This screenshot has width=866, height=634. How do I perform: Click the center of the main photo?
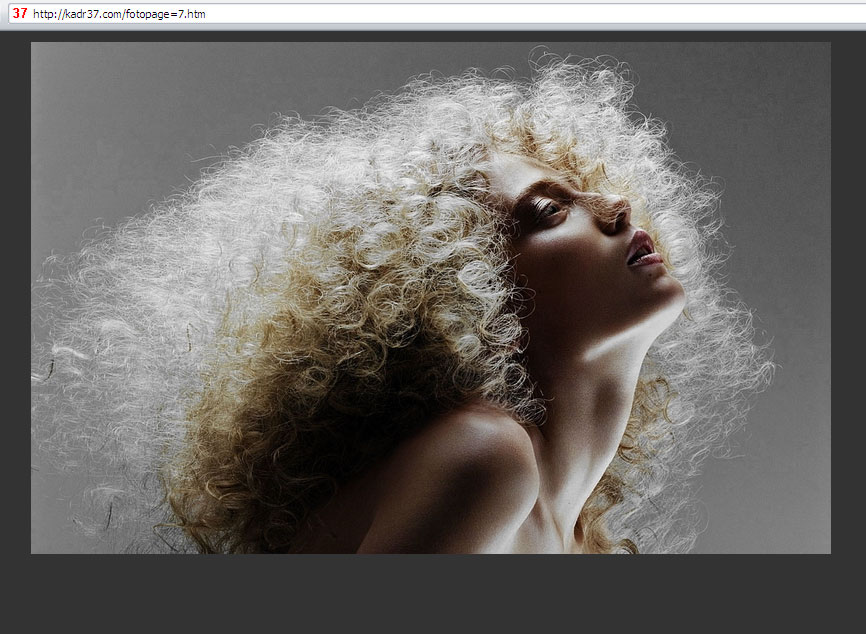pyautogui.click(x=430, y=297)
